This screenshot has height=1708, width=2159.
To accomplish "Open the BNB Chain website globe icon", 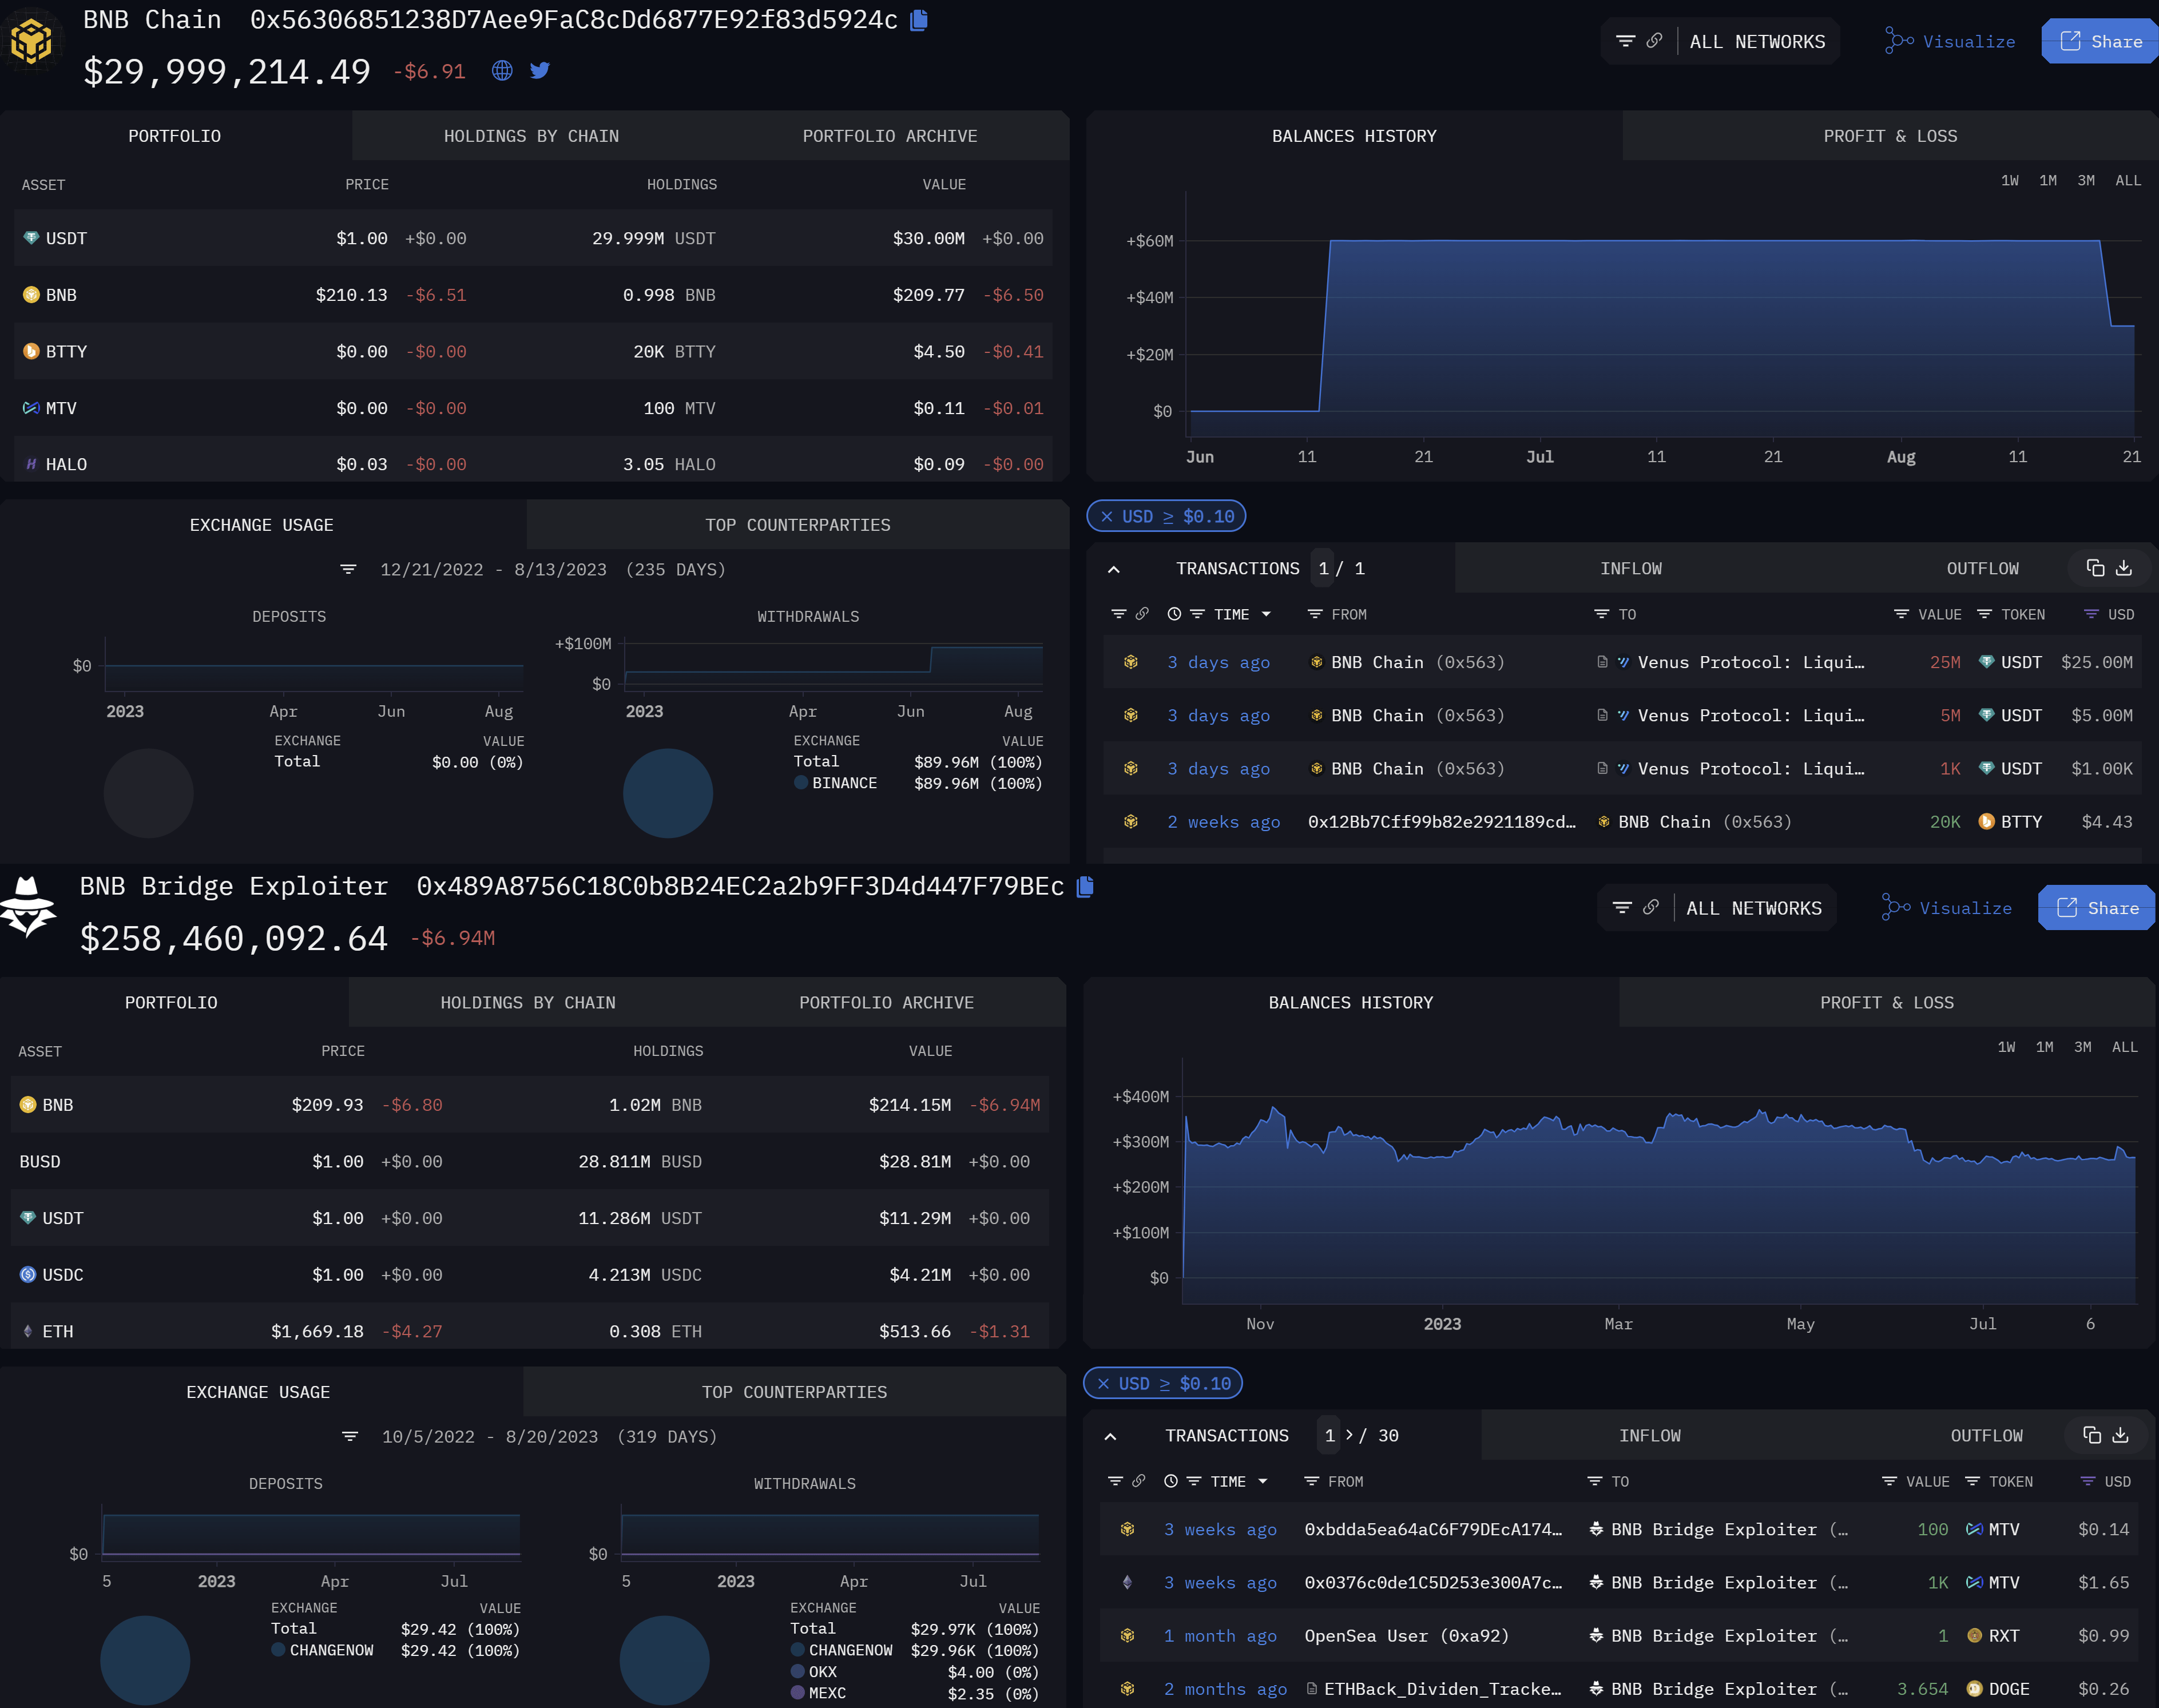I will pyautogui.click(x=502, y=71).
